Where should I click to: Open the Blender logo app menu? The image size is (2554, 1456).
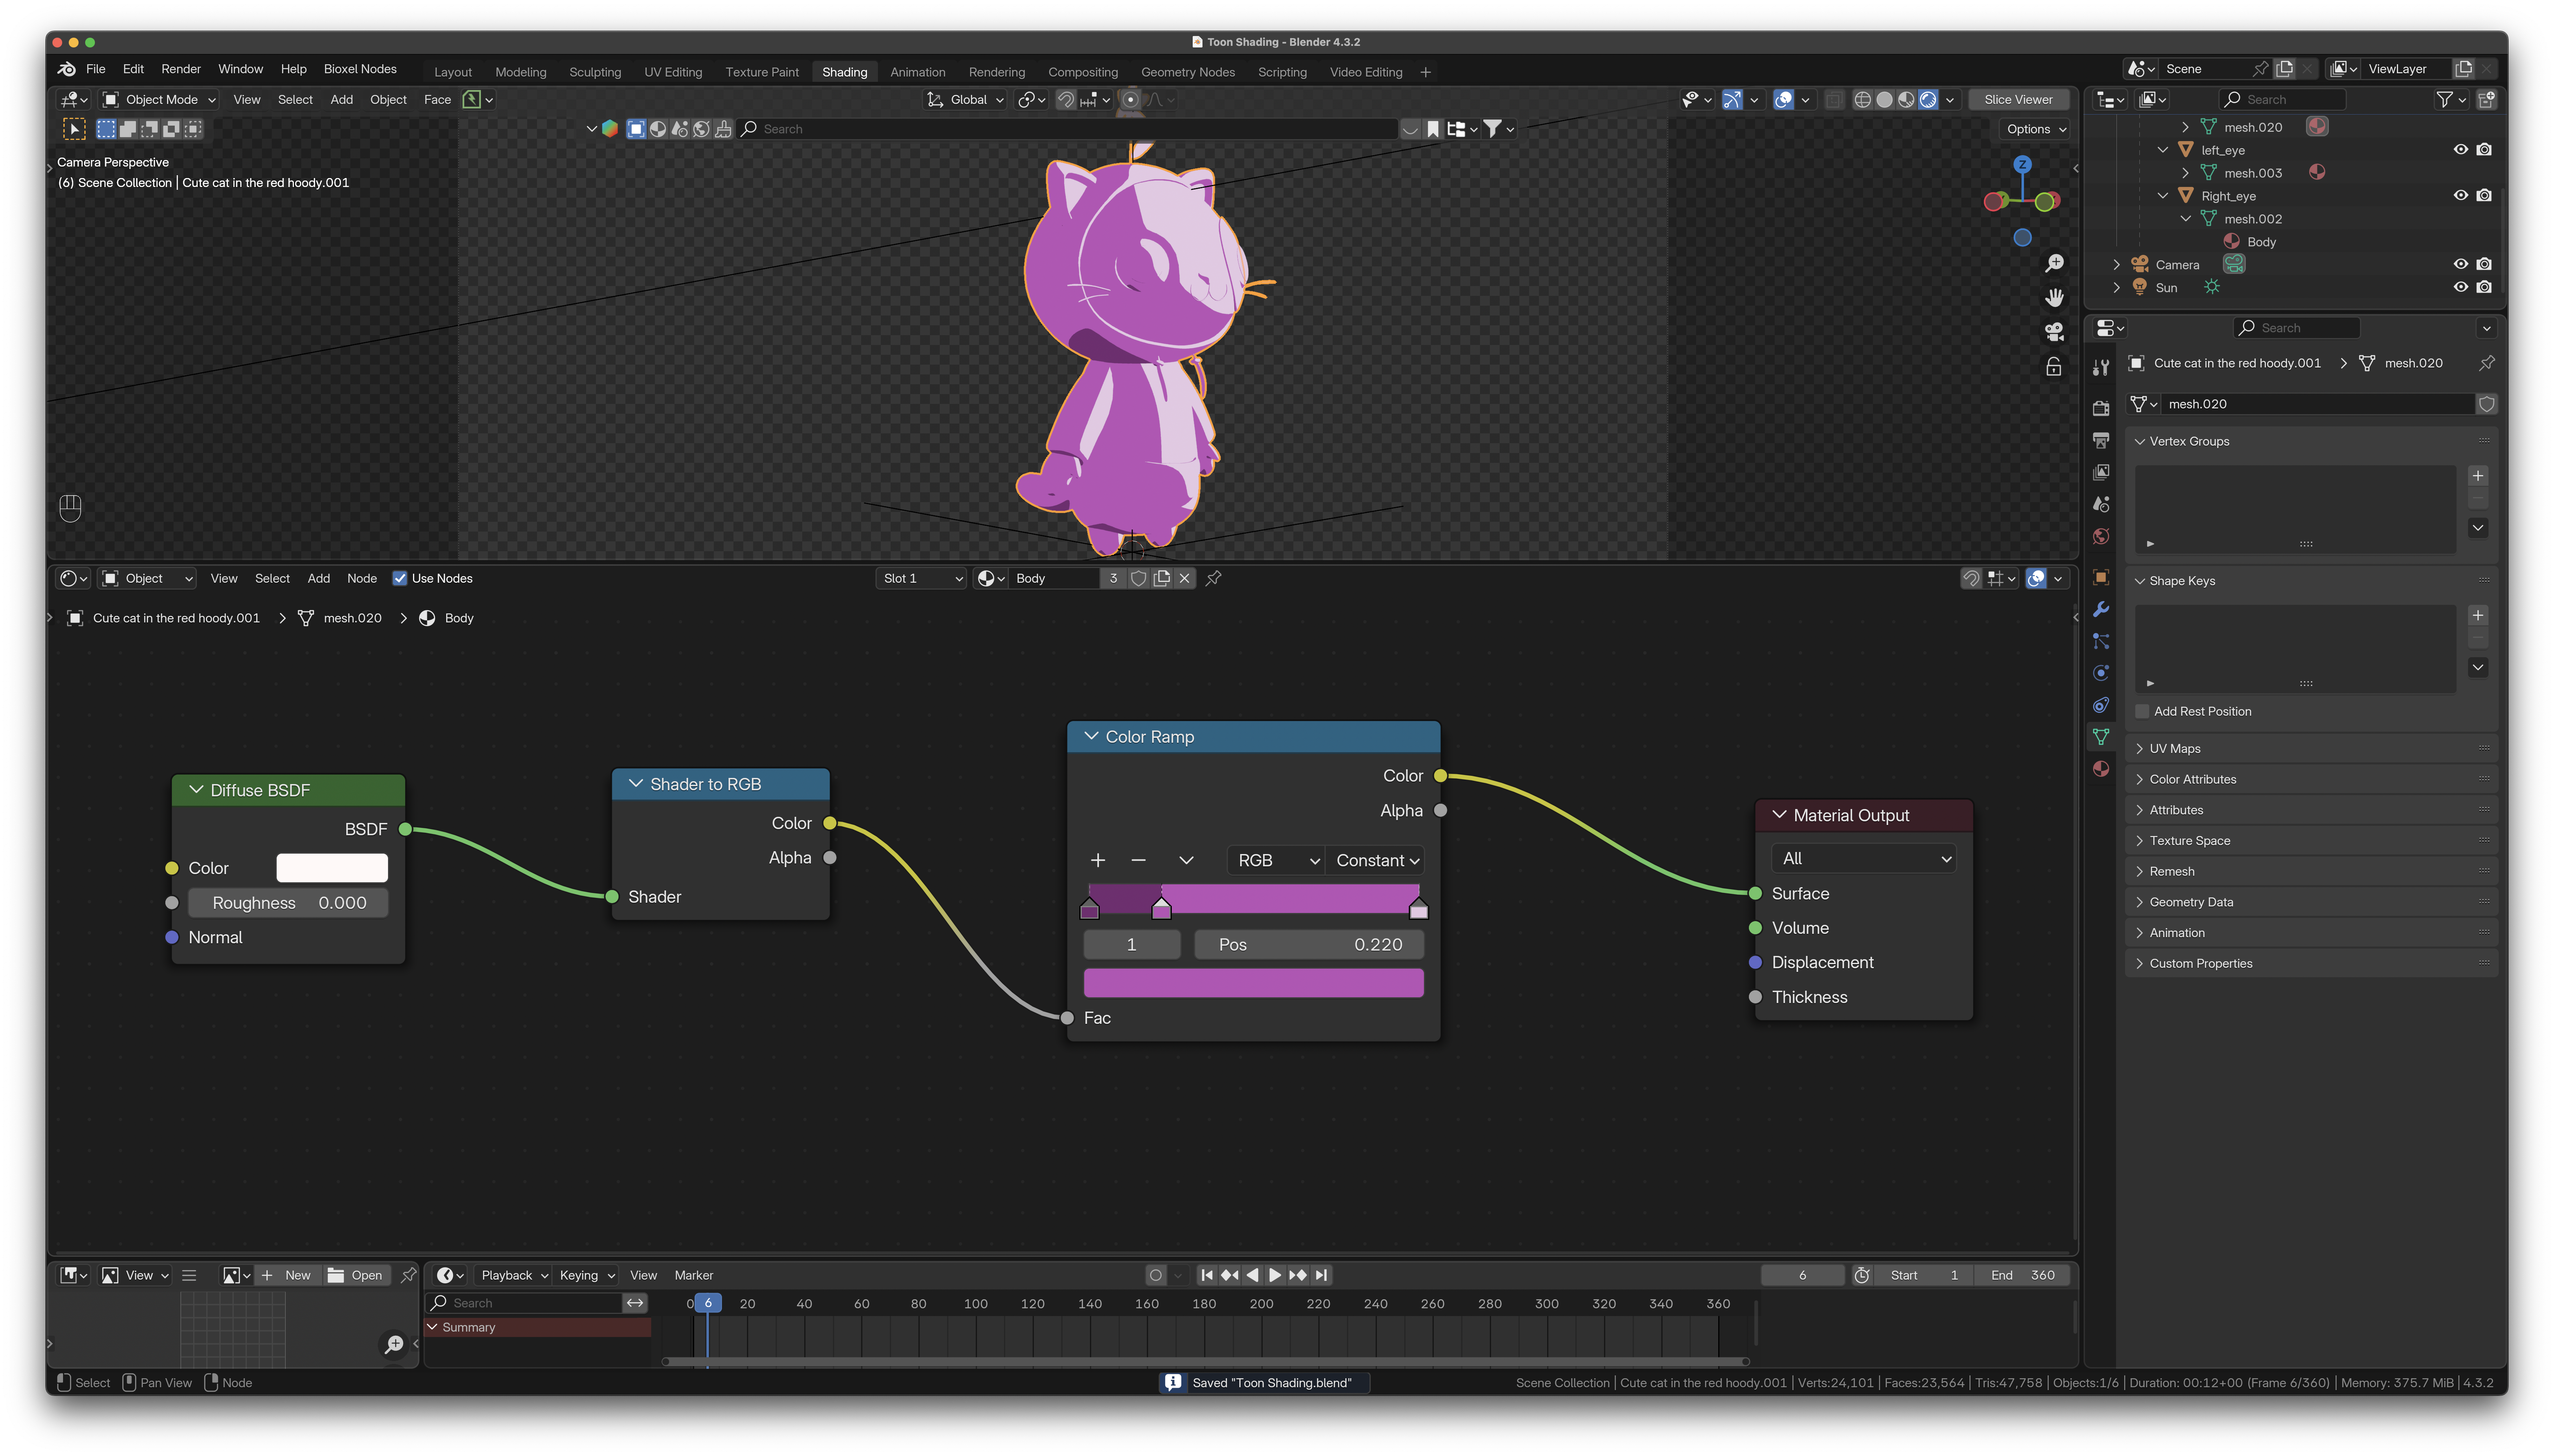pyautogui.click(x=66, y=69)
